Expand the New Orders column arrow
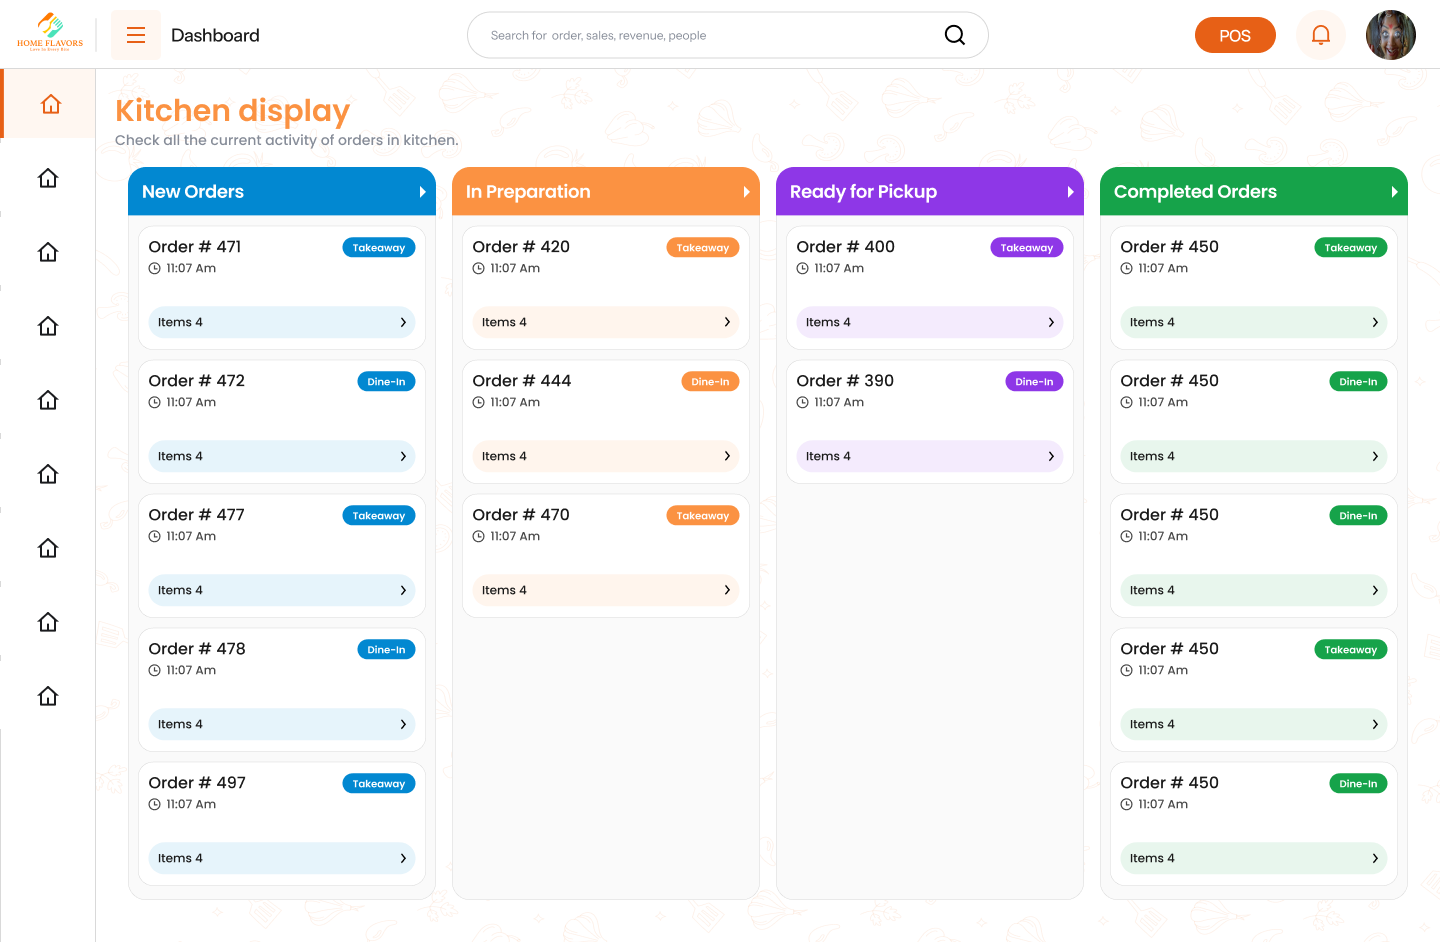Screen dimensions: 1440x942 pos(422,192)
